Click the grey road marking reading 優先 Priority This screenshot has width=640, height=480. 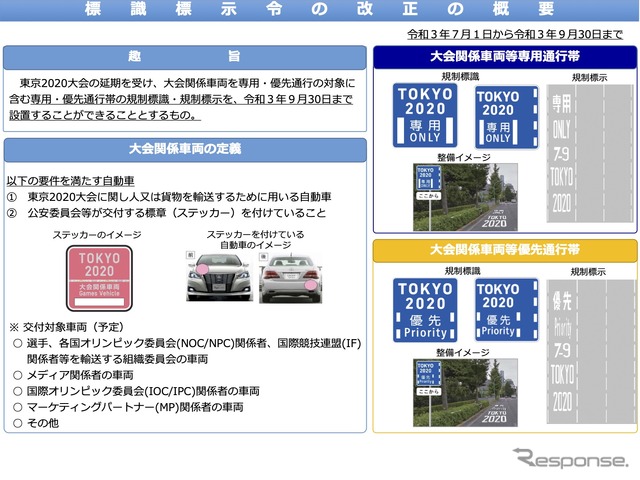[x=590, y=352]
